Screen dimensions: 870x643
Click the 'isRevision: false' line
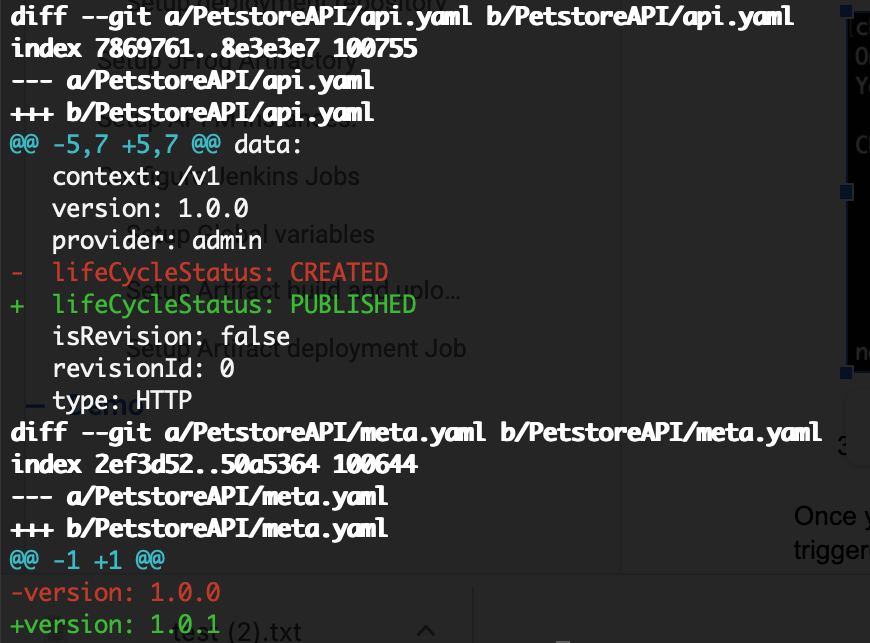click(171, 336)
